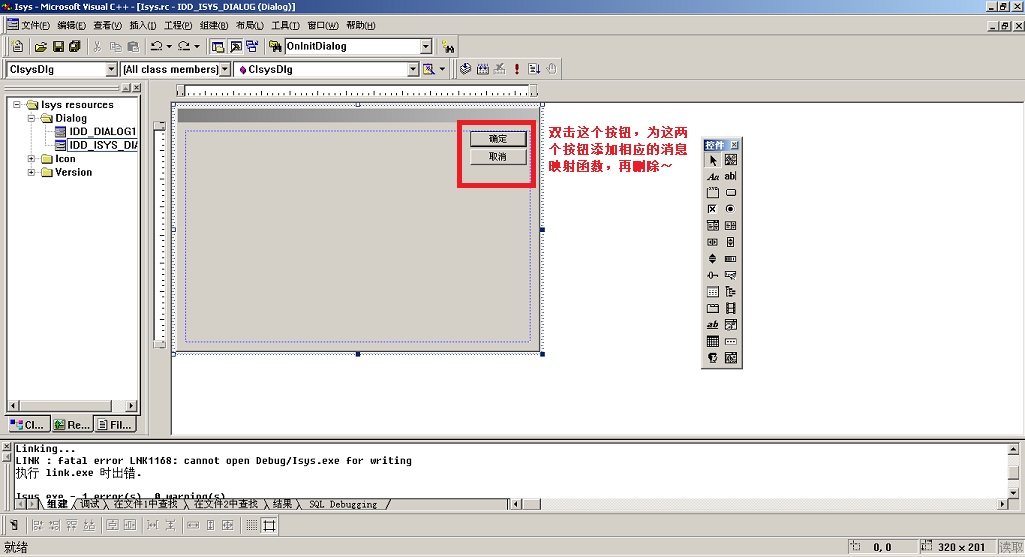The image size is (1025, 557).
Task: Click the Redo arrow icon
Action: pos(184,46)
